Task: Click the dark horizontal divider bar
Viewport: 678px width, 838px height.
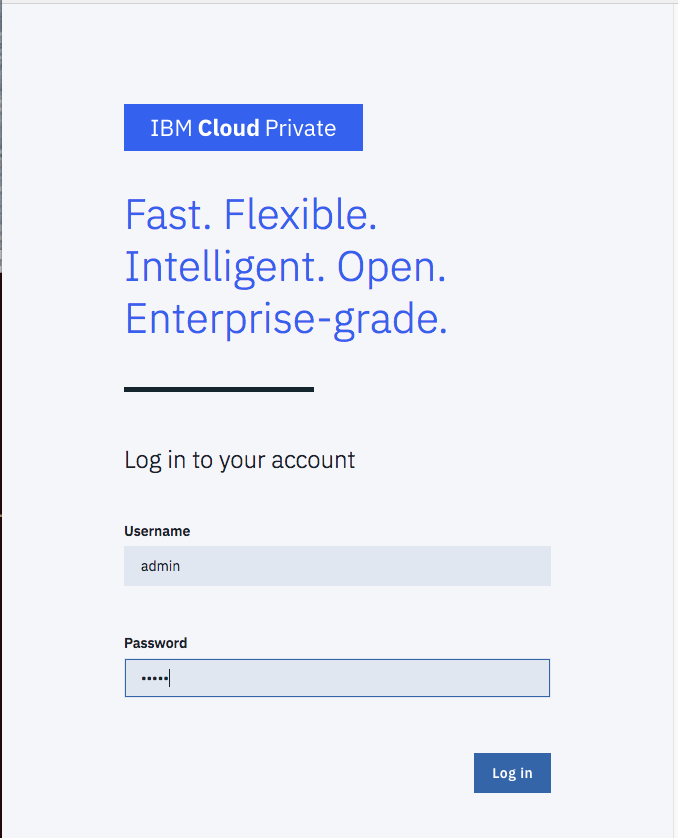Action: click(x=218, y=388)
